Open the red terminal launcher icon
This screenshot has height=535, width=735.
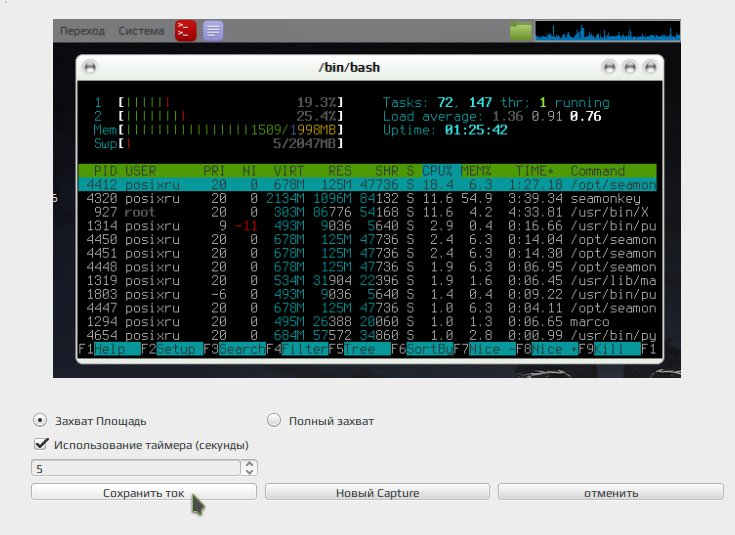click(185, 31)
